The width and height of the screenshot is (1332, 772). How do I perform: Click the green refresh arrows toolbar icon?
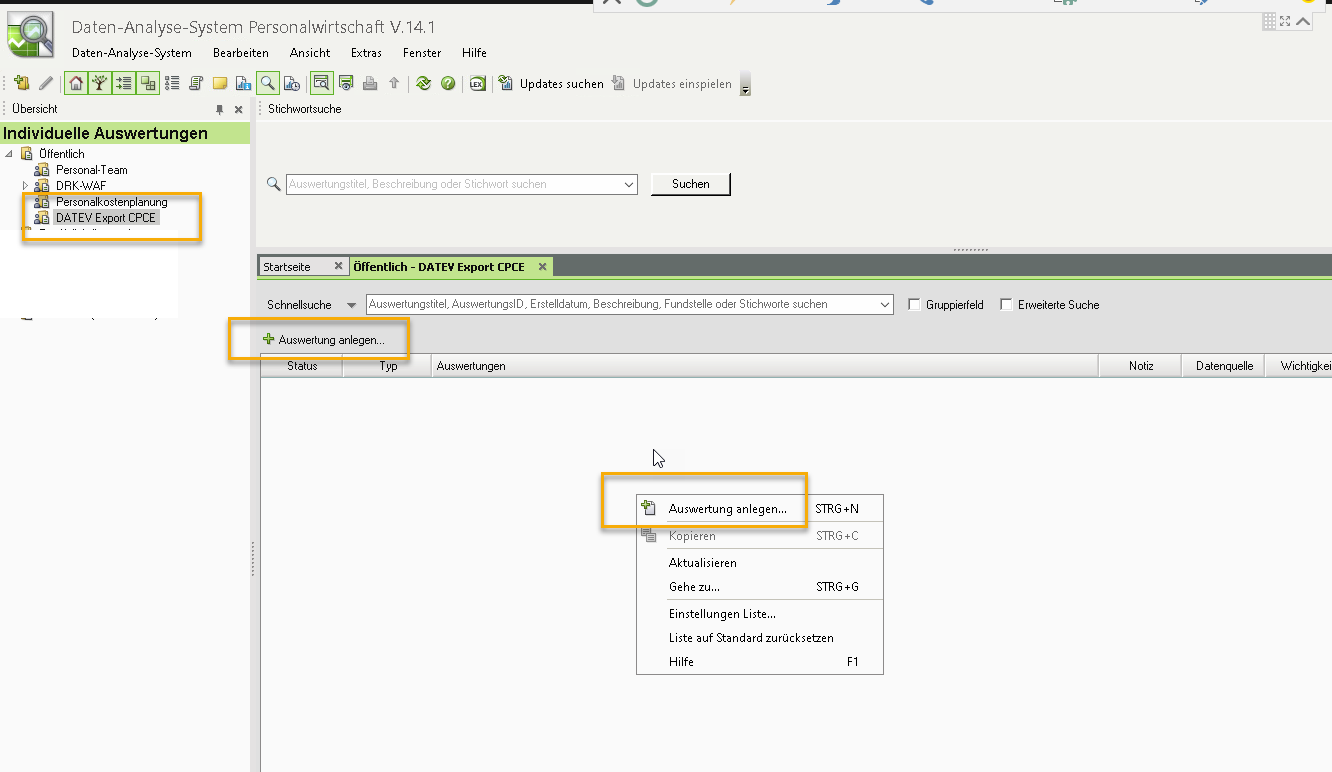(424, 84)
